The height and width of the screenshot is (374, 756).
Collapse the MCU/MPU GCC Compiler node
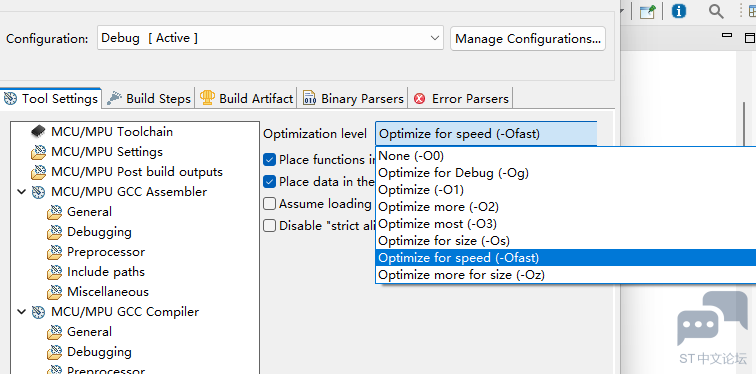pos(22,312)
